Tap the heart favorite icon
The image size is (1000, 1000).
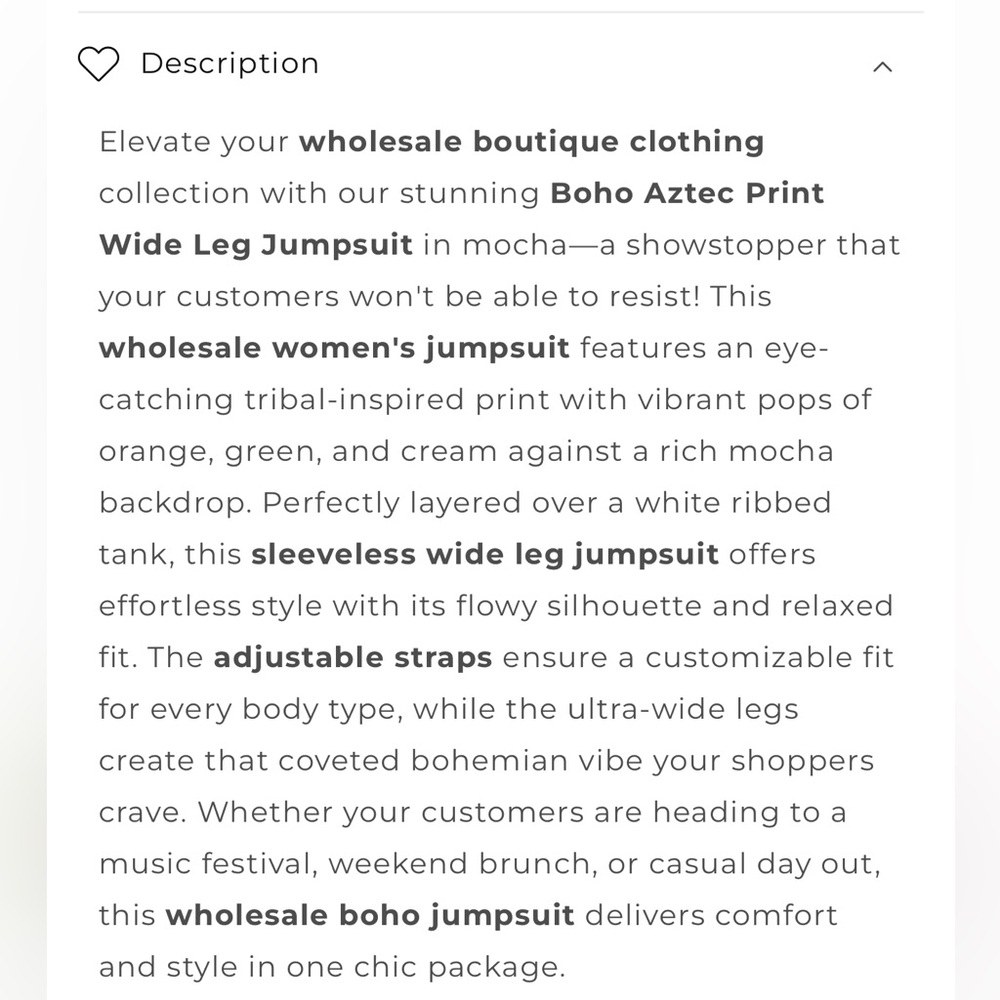98,64
